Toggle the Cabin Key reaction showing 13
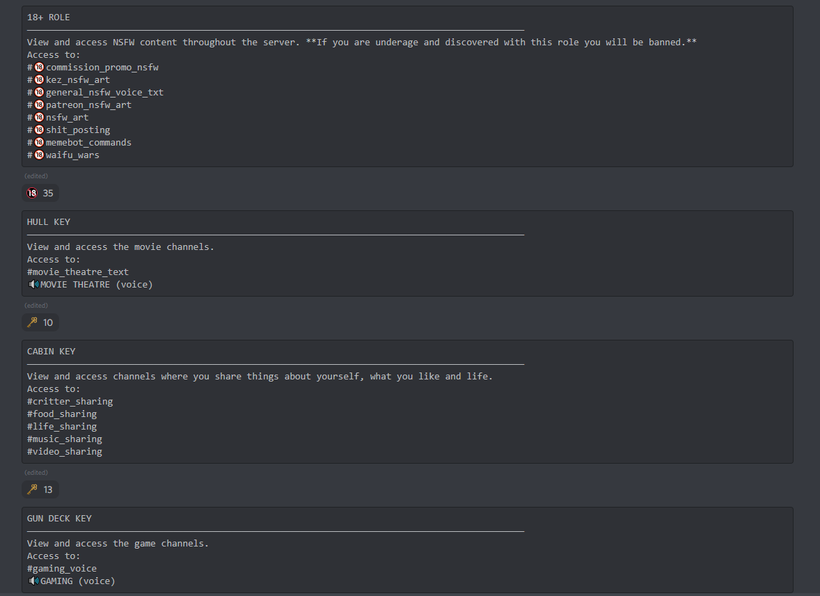The height and width of the screenshot is (596, 820). point(40,489)
